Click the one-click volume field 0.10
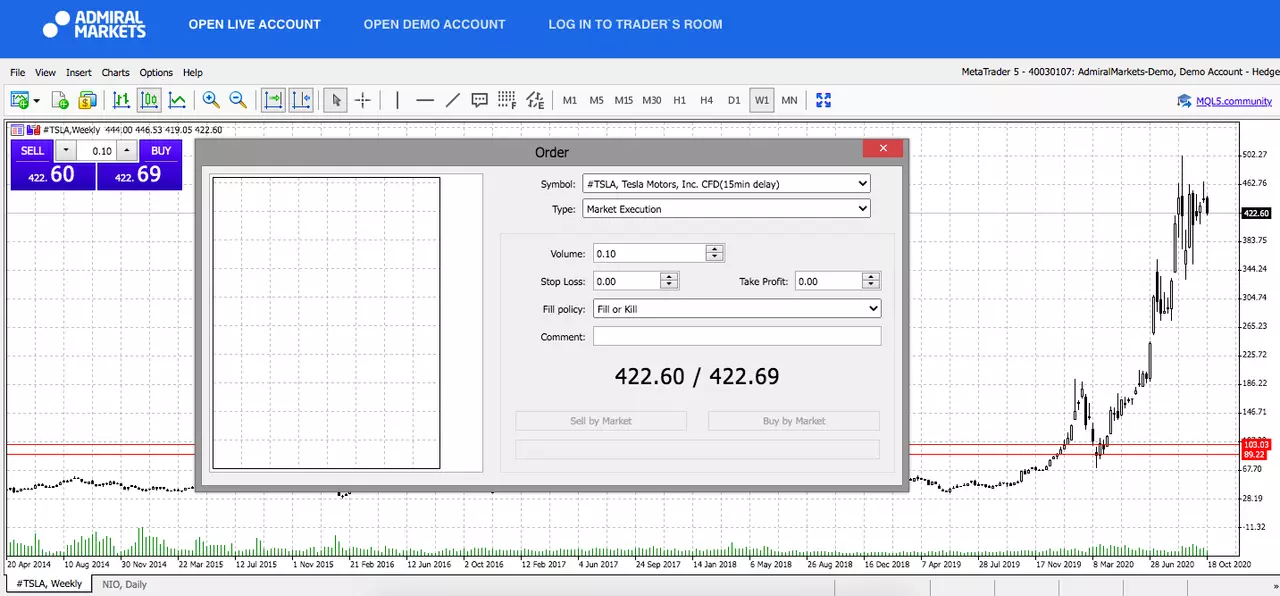The width and height of the screenshot is (1280, 596). 97,151
